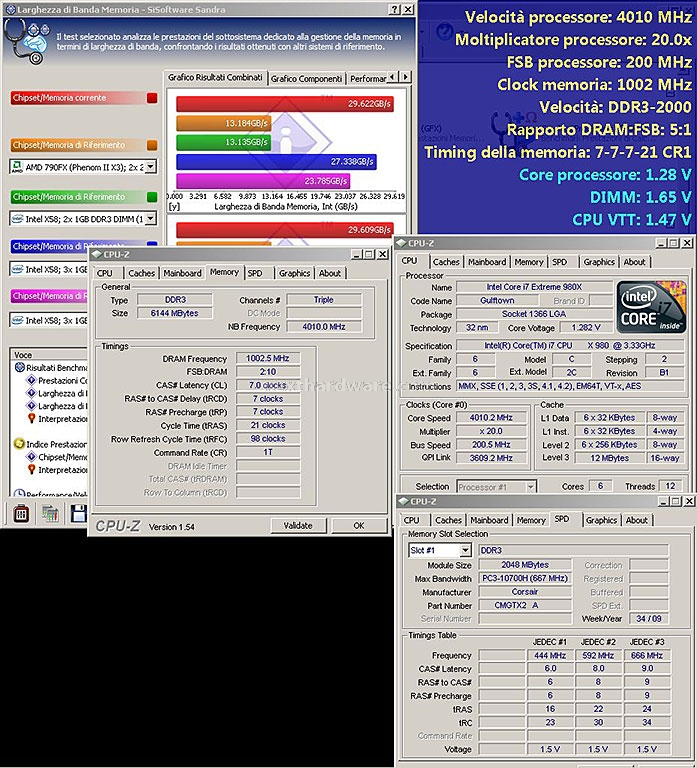Screen dimensions: 697x768
Task: Switch to the Grafico Risultati Combinati tab
Action: [215, 77]
